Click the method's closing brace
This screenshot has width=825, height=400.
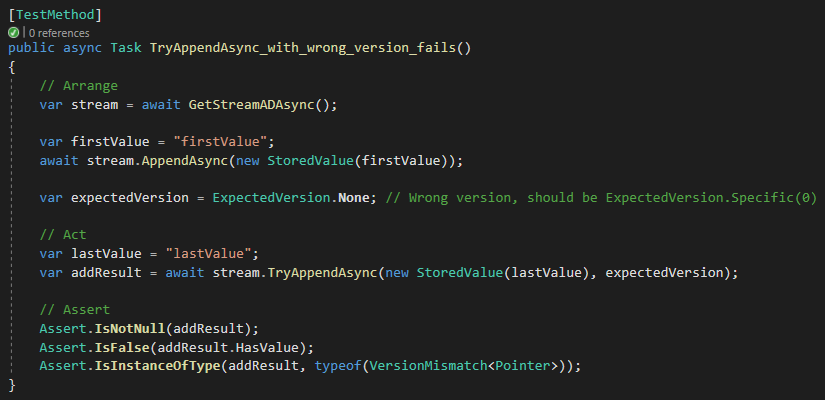click(12, 385)
